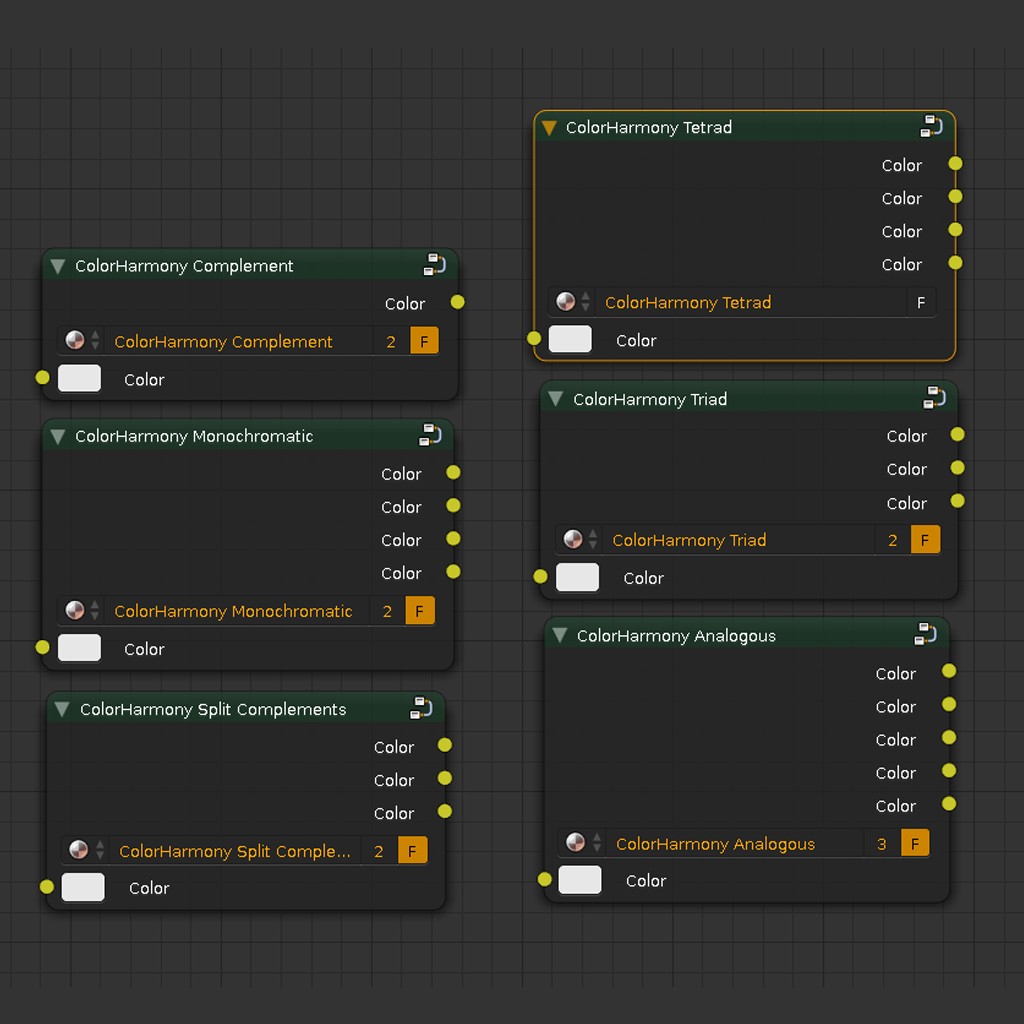Screen dimensions: 1024x1024
Task: Click the user count 3 on ColorHarmony Analogous
Action: pyautogui.click(x=881, y=843)
